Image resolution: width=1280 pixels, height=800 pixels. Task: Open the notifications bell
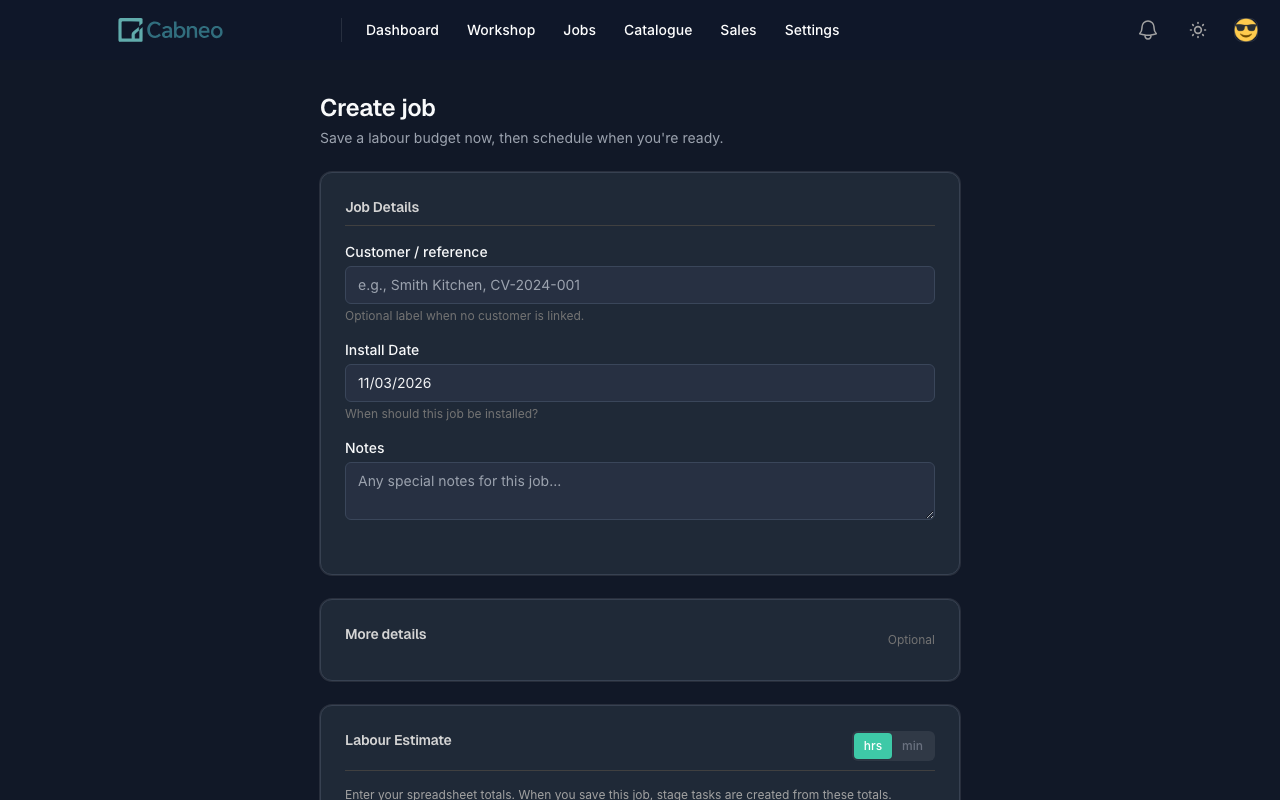1148,30
